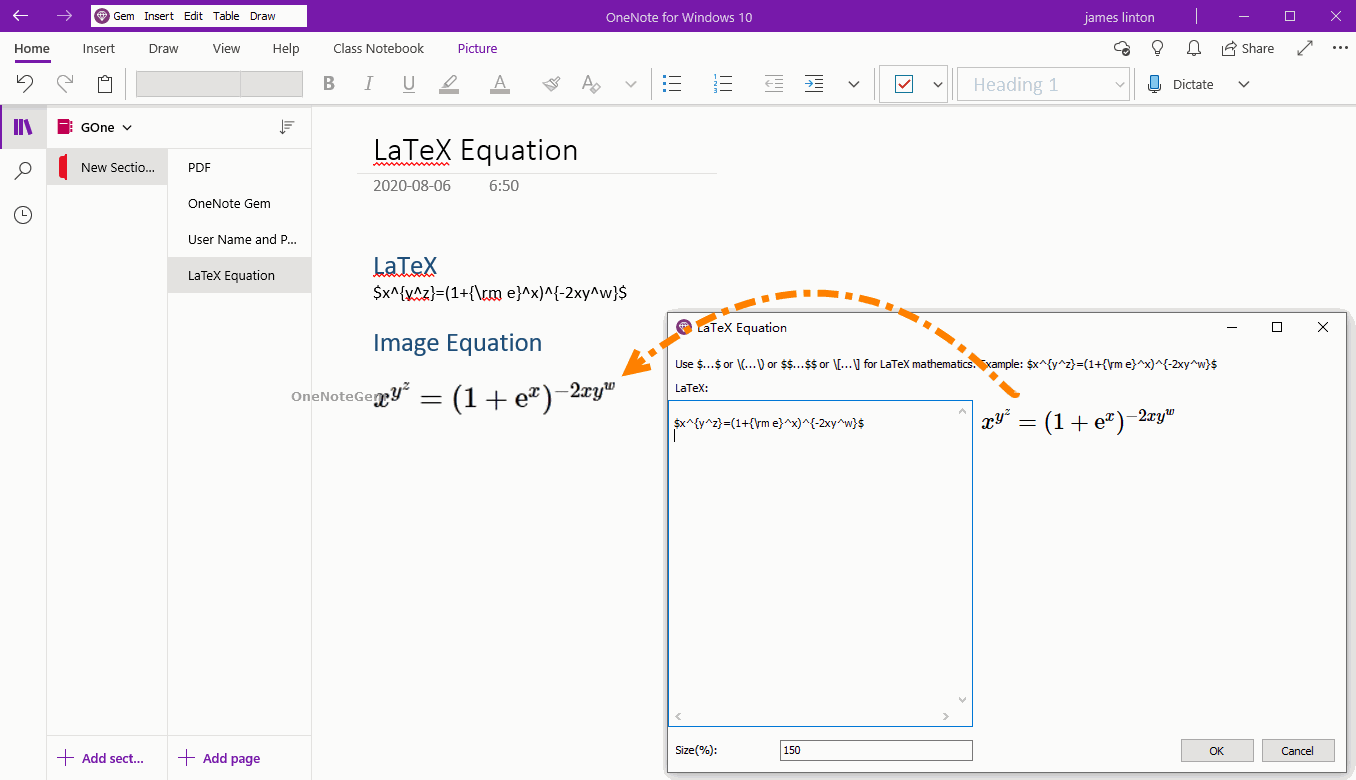Click the sync status cloud icon
Image resolution: width=1356 pixels, height=780 pixels.
1121,47
